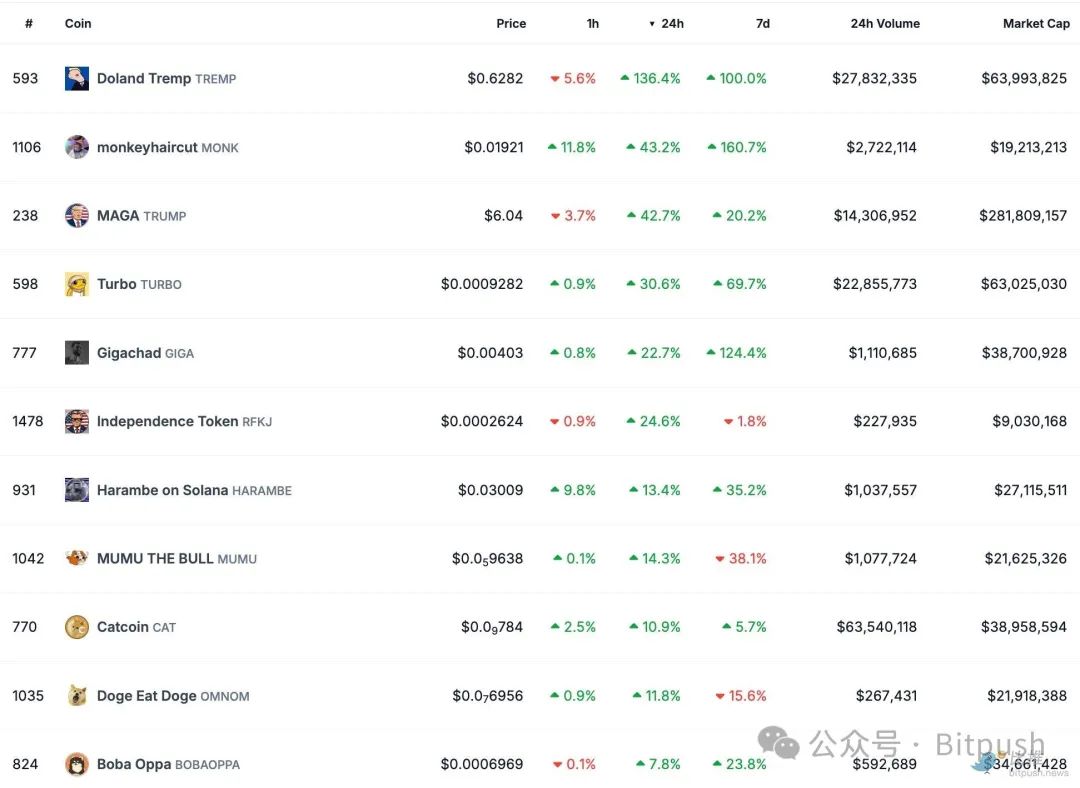Click the Harambe on Solana logo

76,490
